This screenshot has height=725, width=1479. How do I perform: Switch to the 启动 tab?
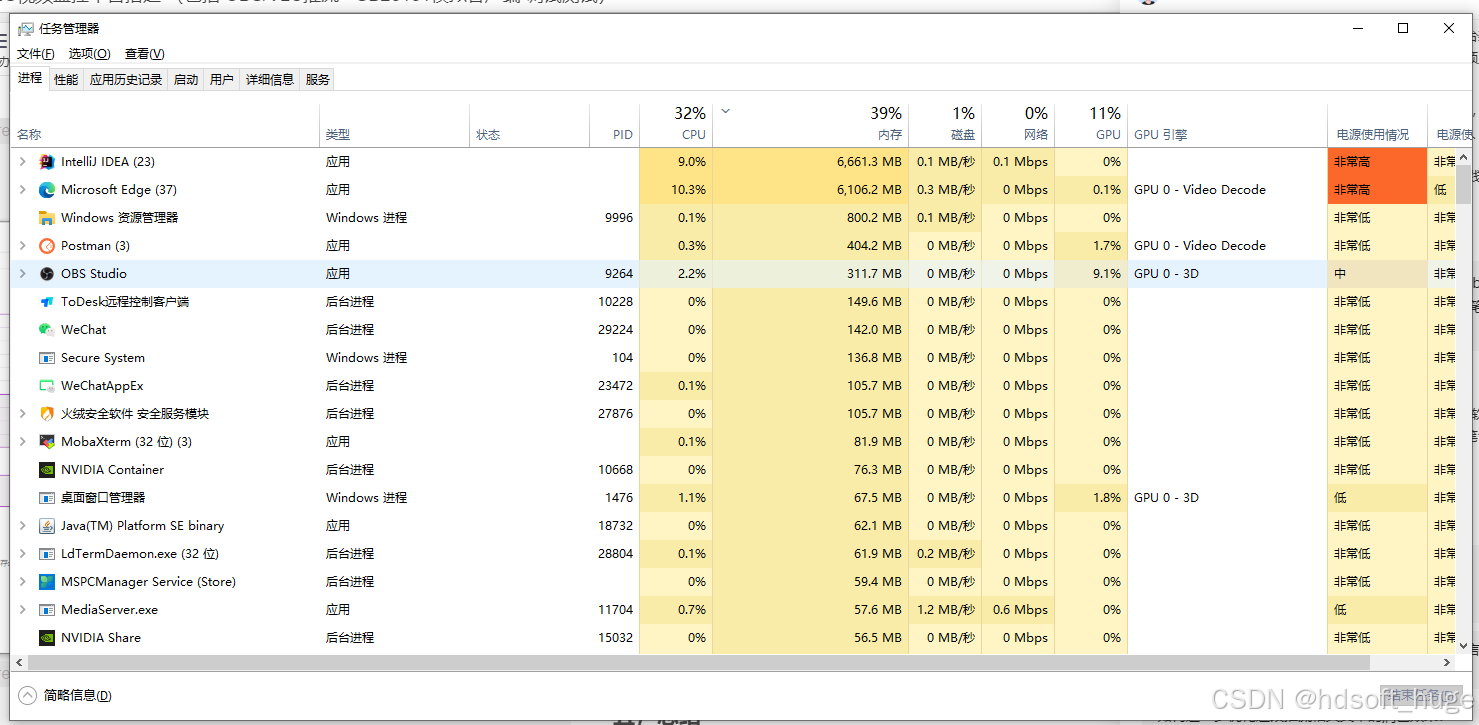(x=186, y=80)
